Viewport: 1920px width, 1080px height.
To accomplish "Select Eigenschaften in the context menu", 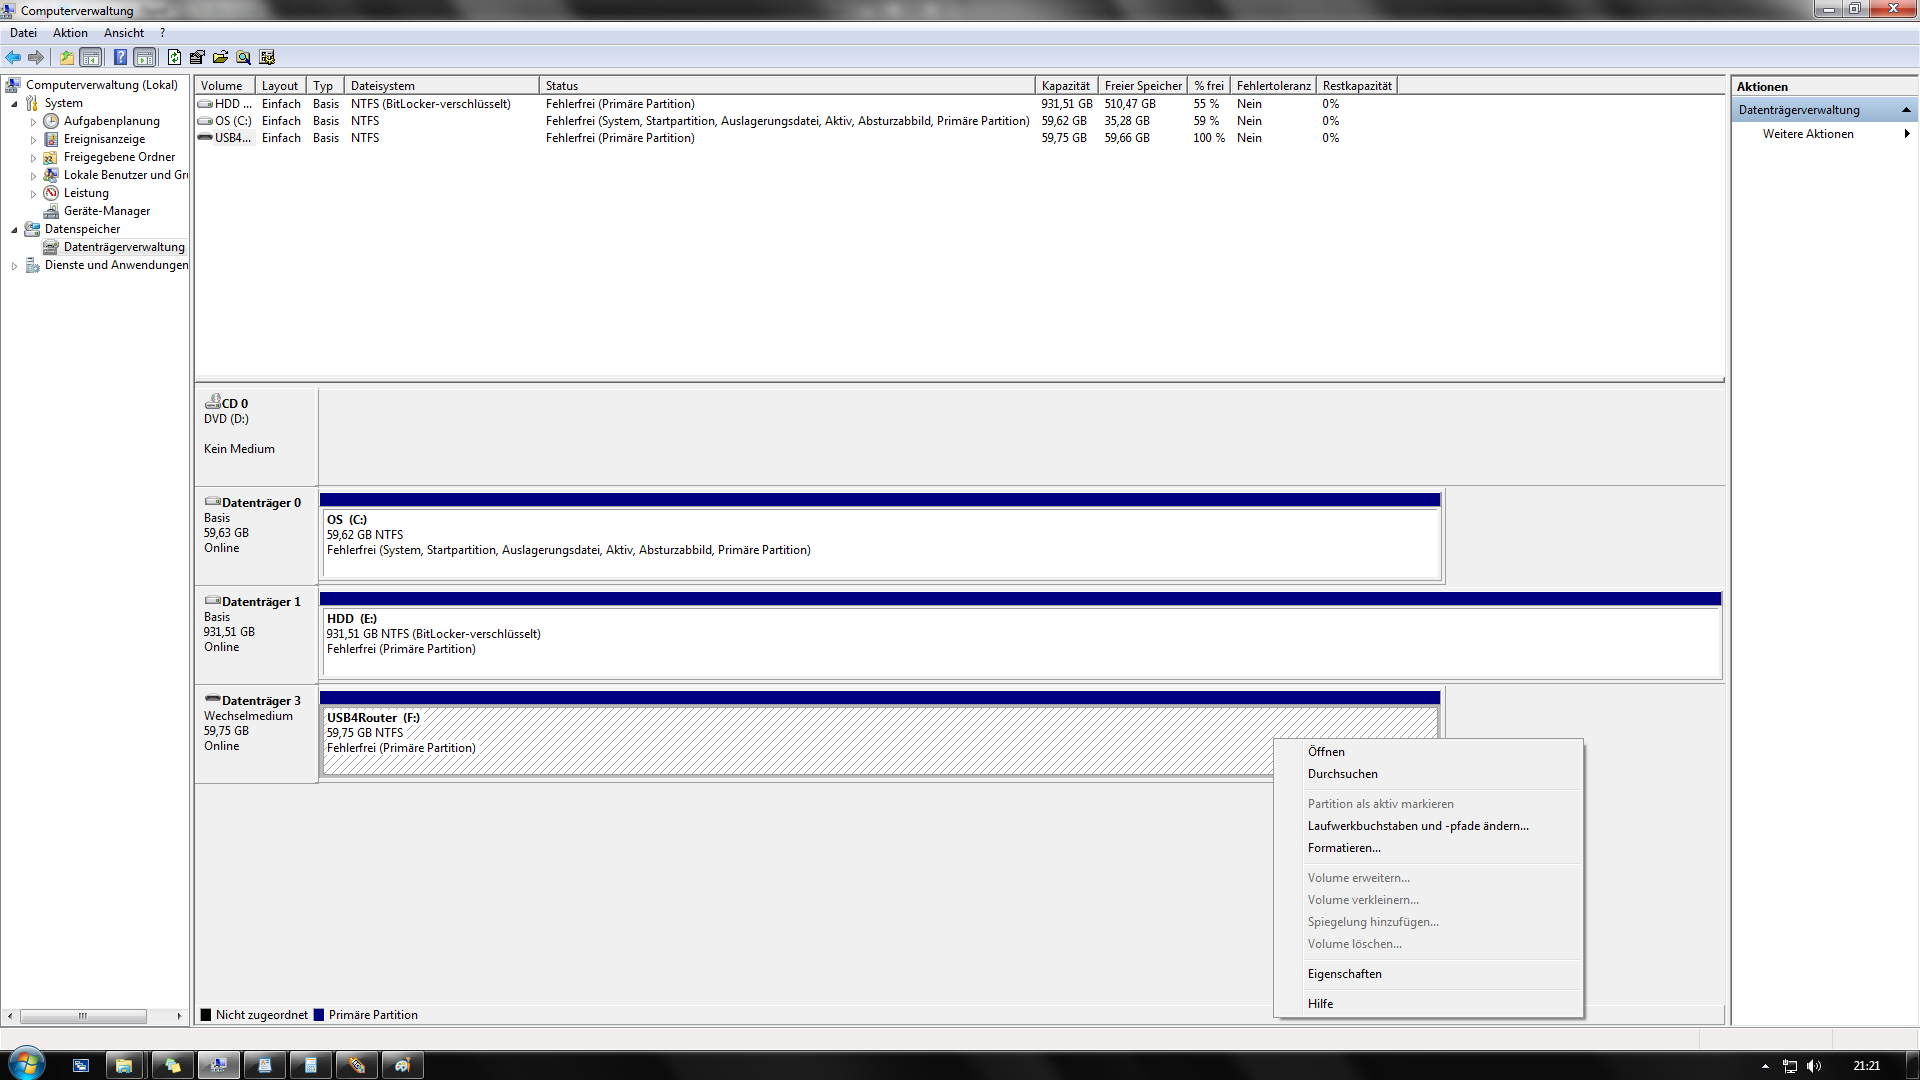I will pos(1344,974).
